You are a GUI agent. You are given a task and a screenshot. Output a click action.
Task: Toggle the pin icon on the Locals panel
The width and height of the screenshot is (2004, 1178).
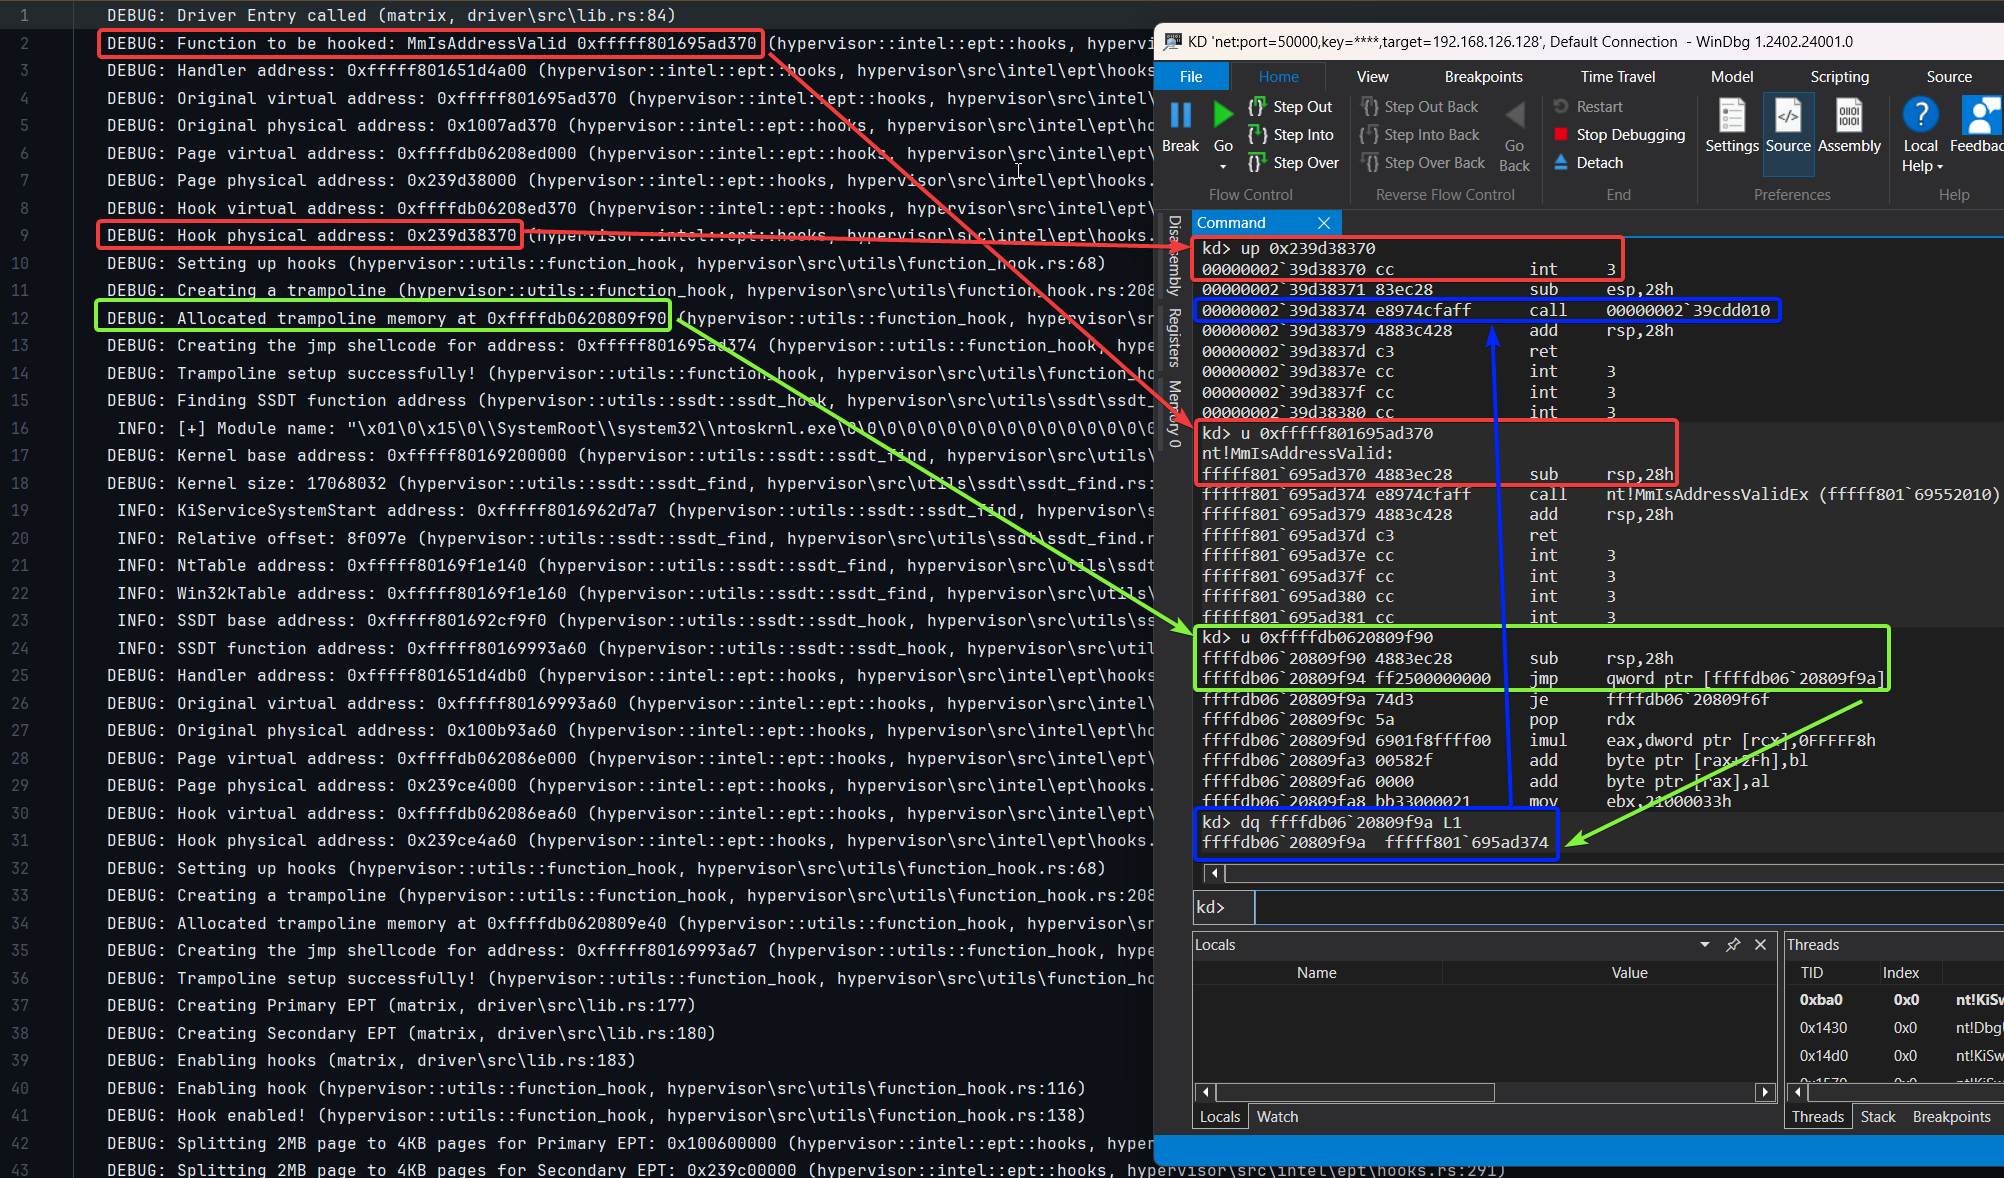tap(1734, 944)
